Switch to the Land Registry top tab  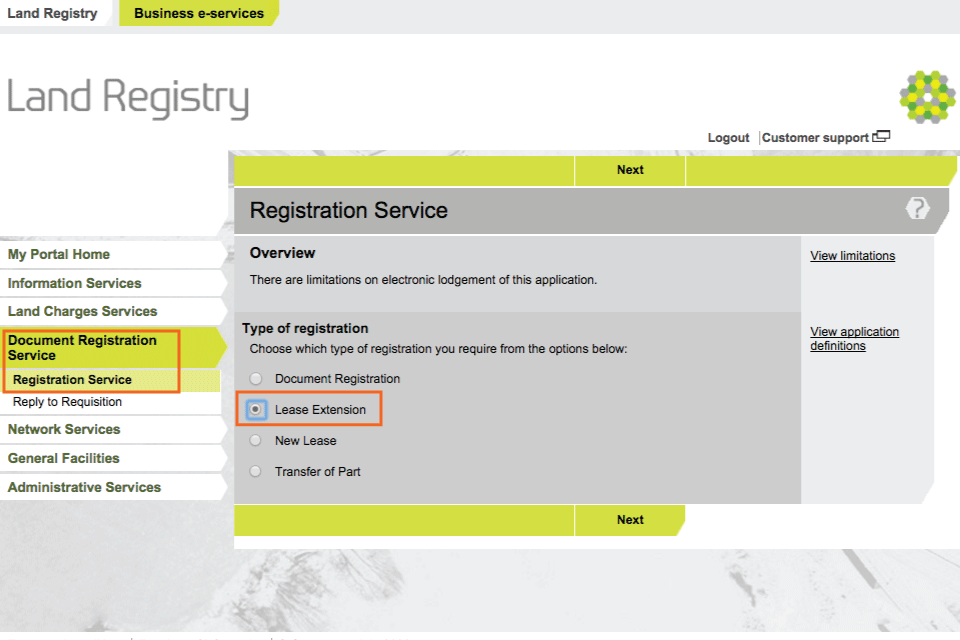click(x=53, y=13)
